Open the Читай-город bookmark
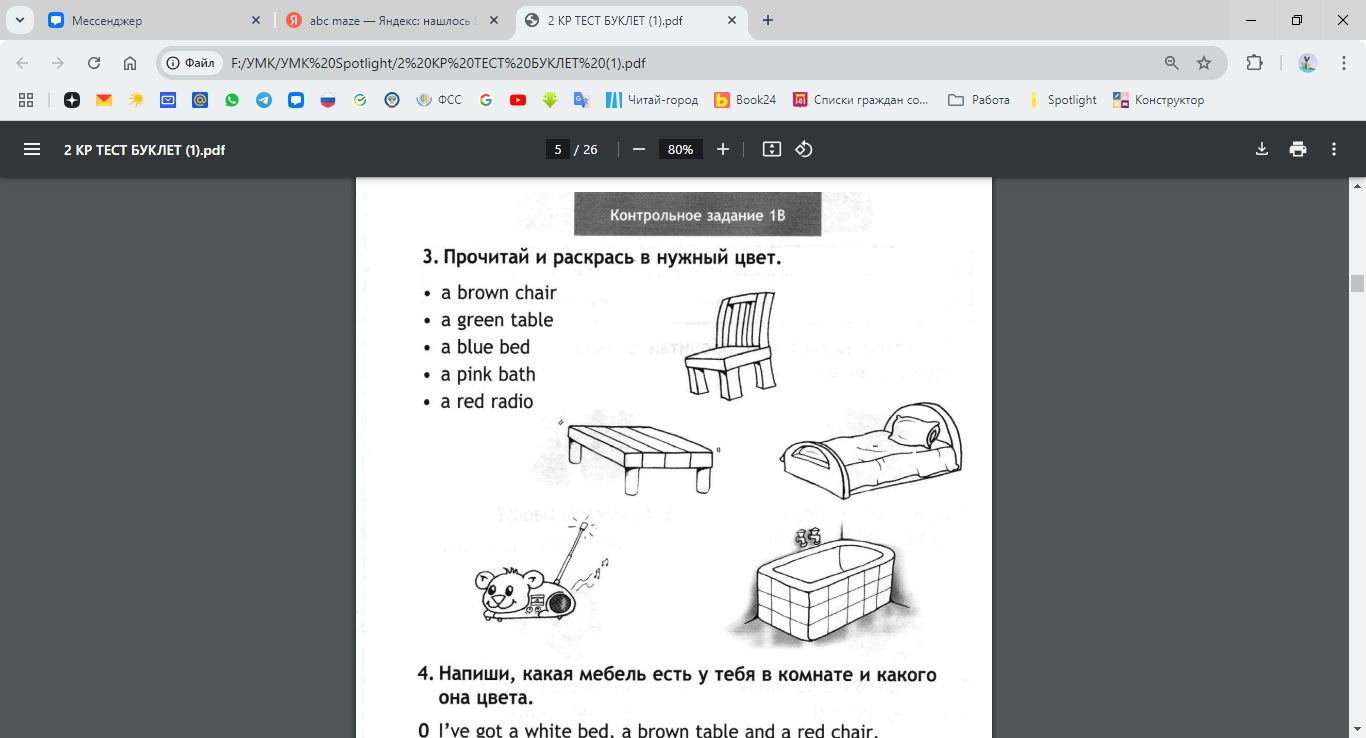The height and width of the screenshot is (738, 1366). [x=651, y=100]
